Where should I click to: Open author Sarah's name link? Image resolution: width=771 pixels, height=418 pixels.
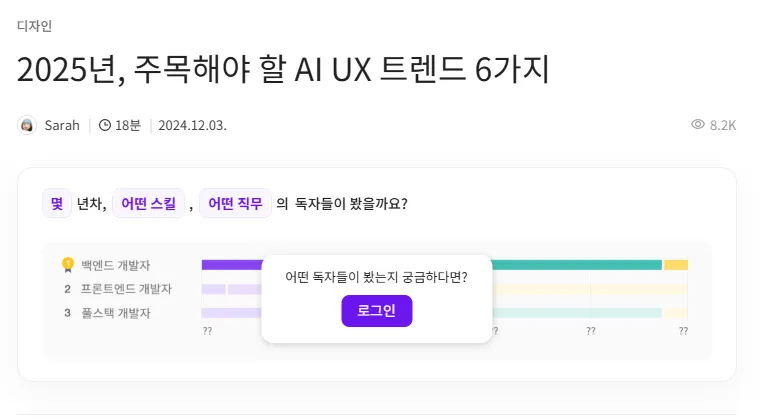tap(62, 125)
